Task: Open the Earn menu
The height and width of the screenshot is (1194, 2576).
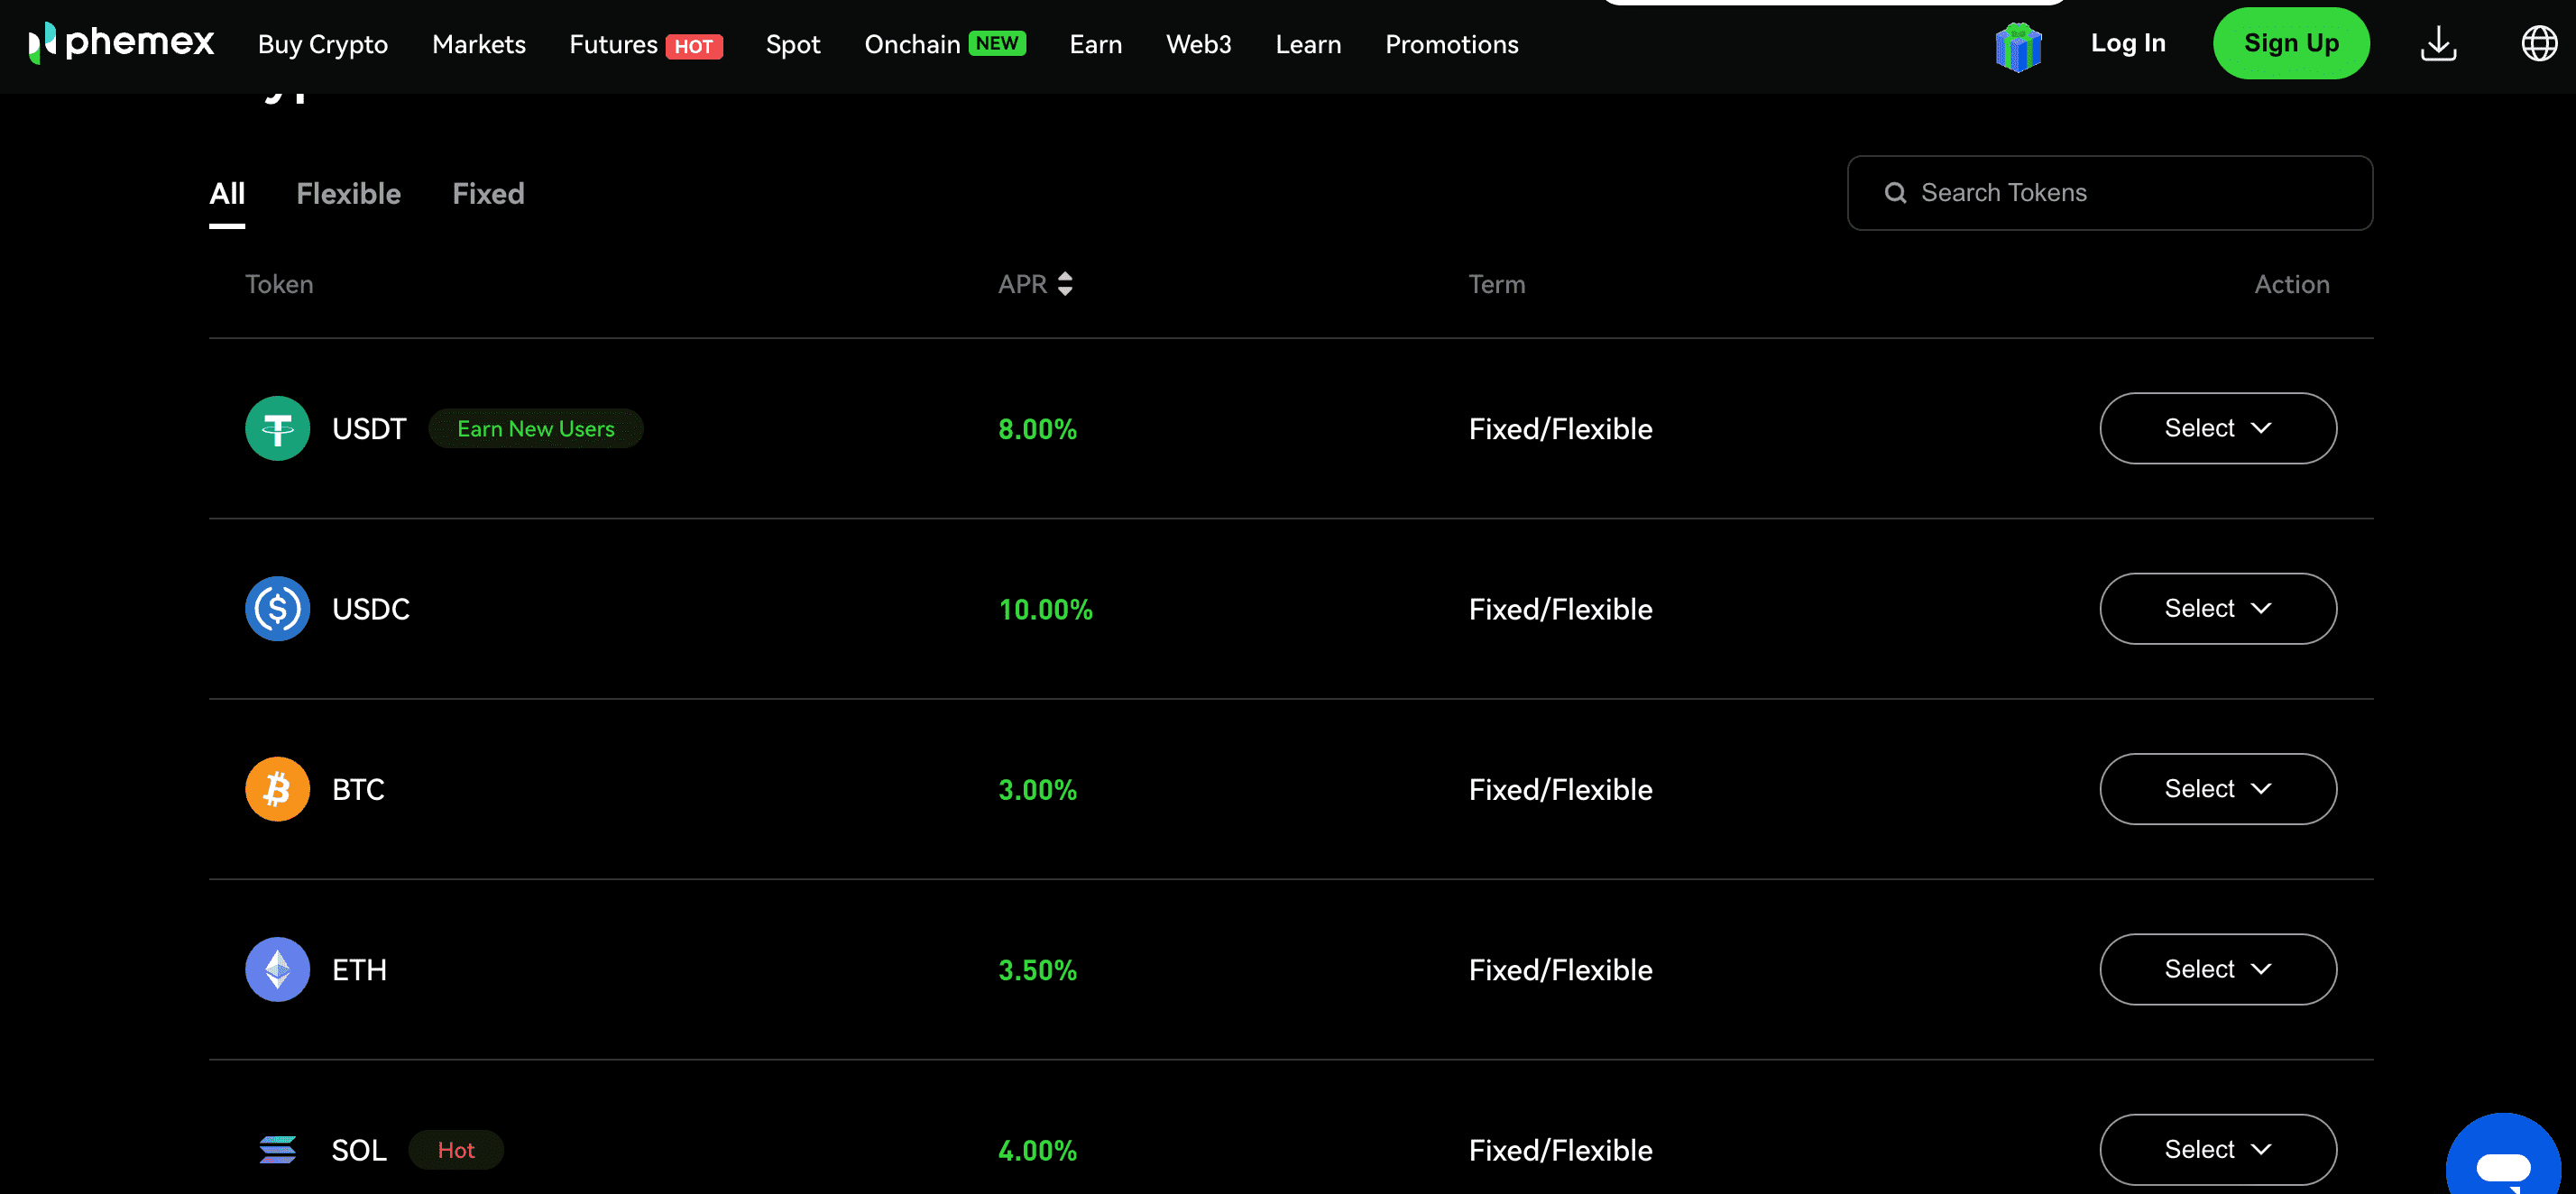Action: click(x=1096, y=44)
